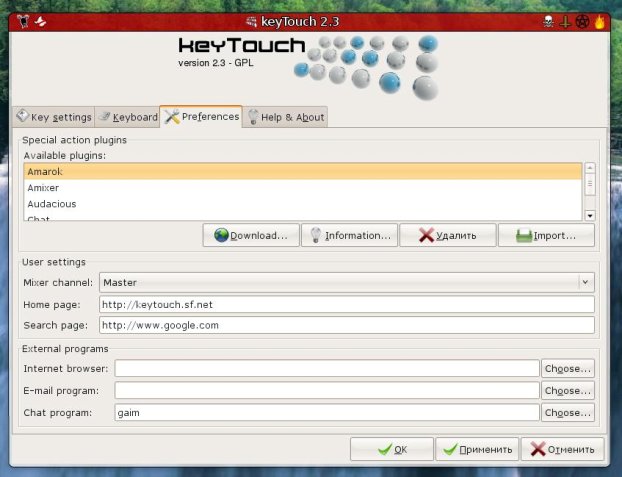The width and height of the screenshot is (622, 477).
Task: Switch to the Keyboard tab
Action: 127,117
